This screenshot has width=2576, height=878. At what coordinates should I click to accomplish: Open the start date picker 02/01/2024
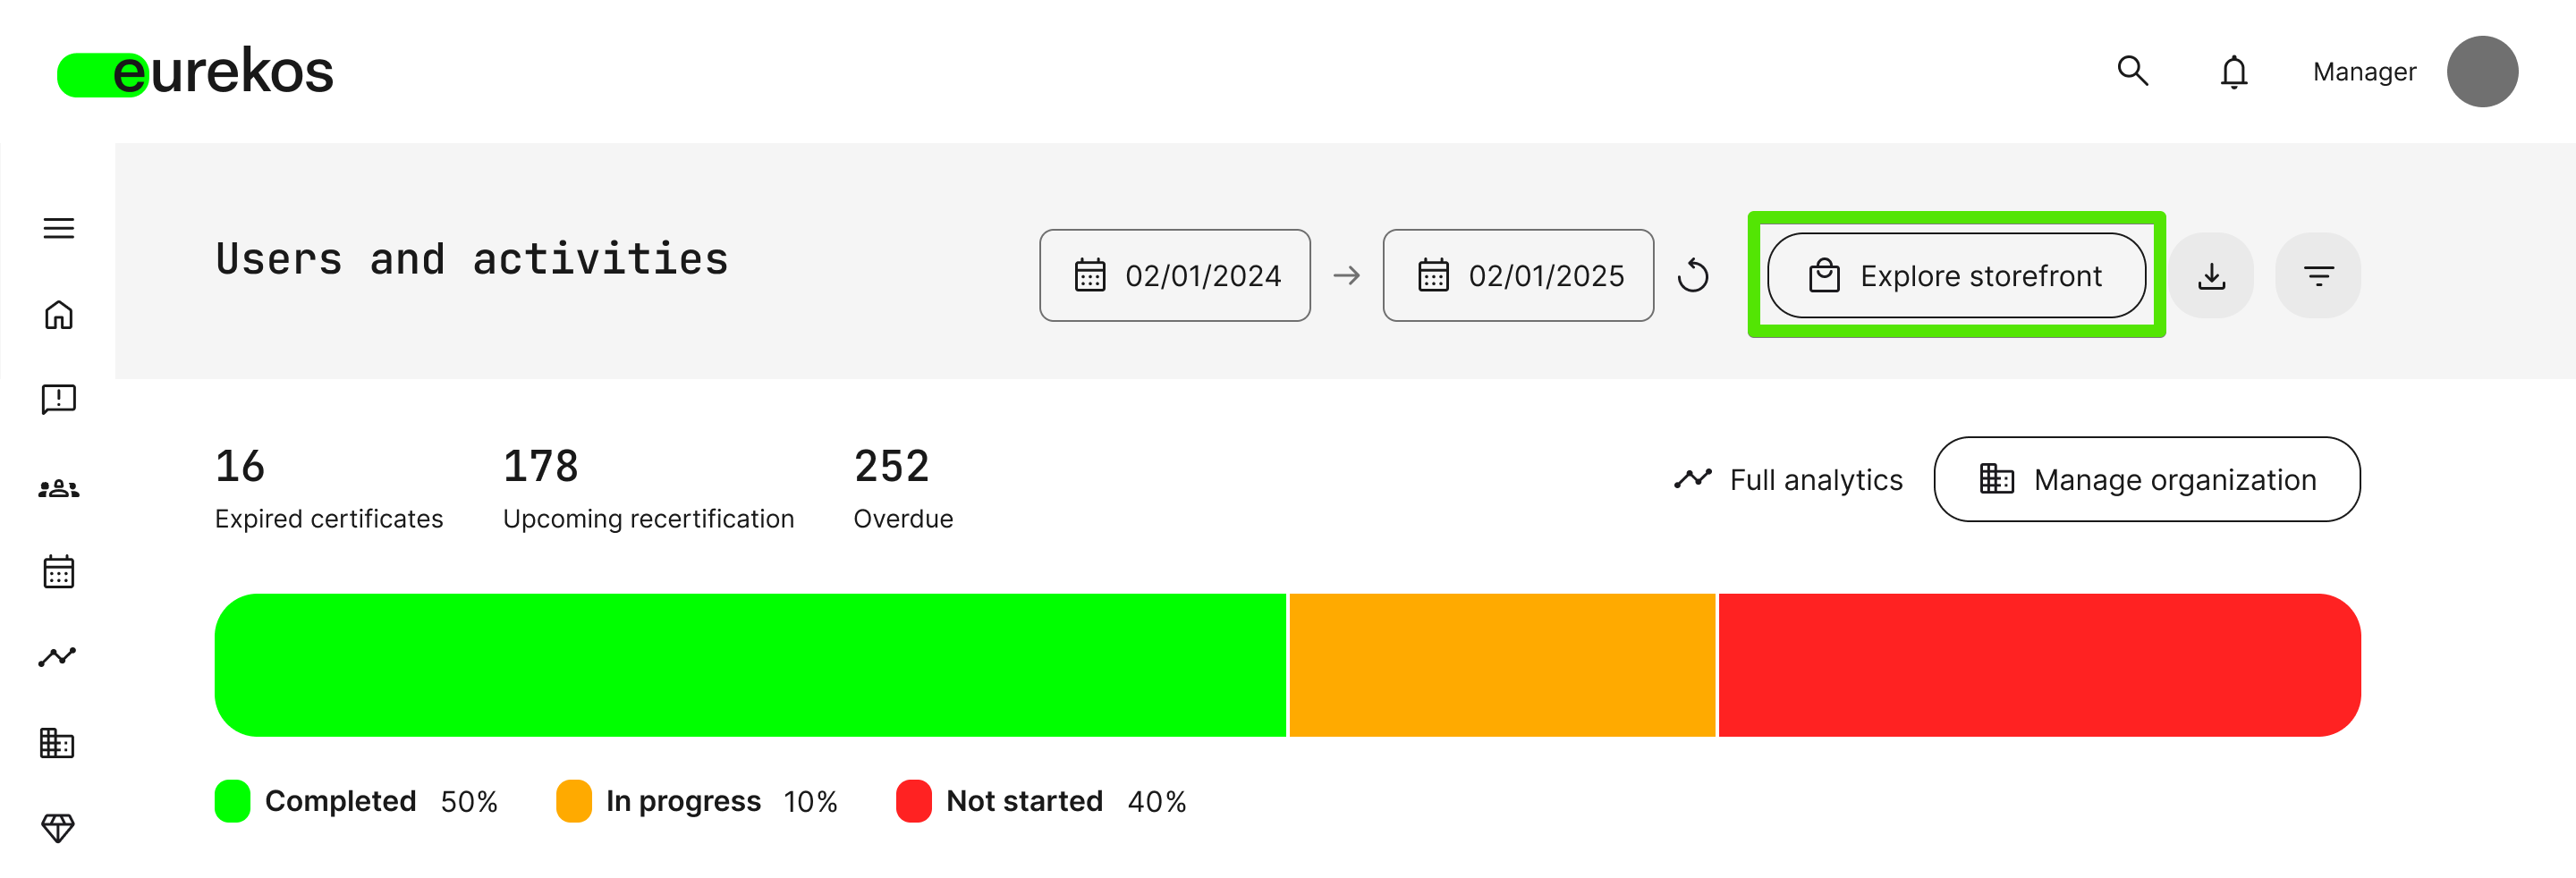coord(1175,276)
